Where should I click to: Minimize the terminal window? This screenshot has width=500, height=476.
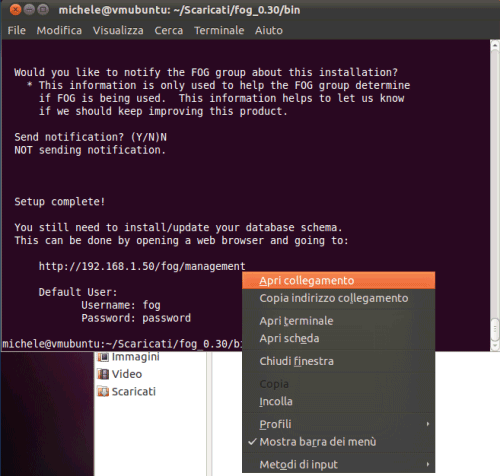29,10
